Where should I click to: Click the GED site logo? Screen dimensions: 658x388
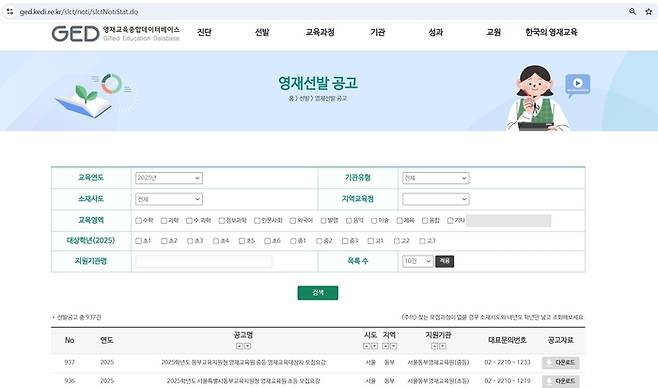[x=115, y=33]
